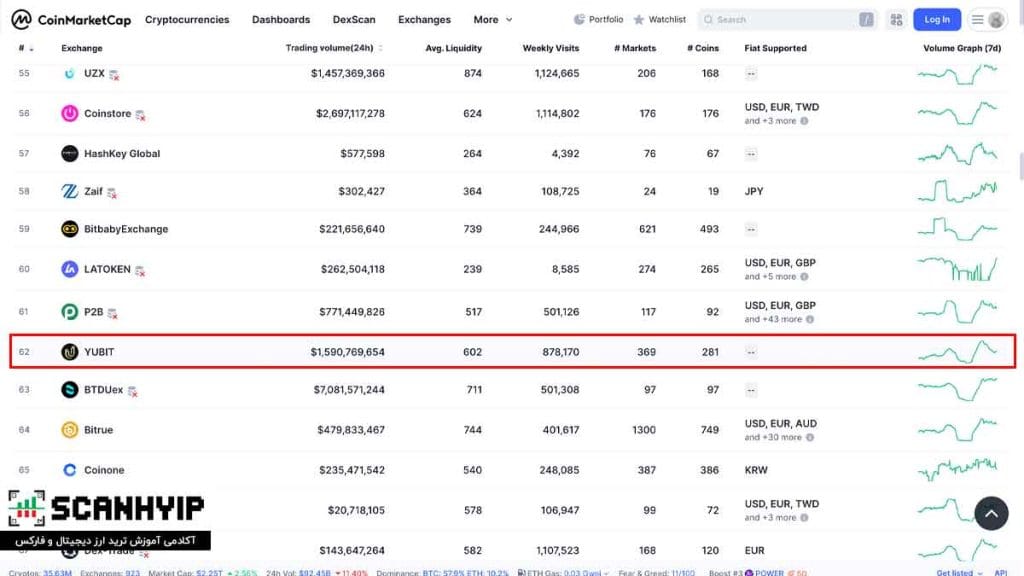Click the Log In button
Screen dimensions: 1024x576
pos(936,20)
